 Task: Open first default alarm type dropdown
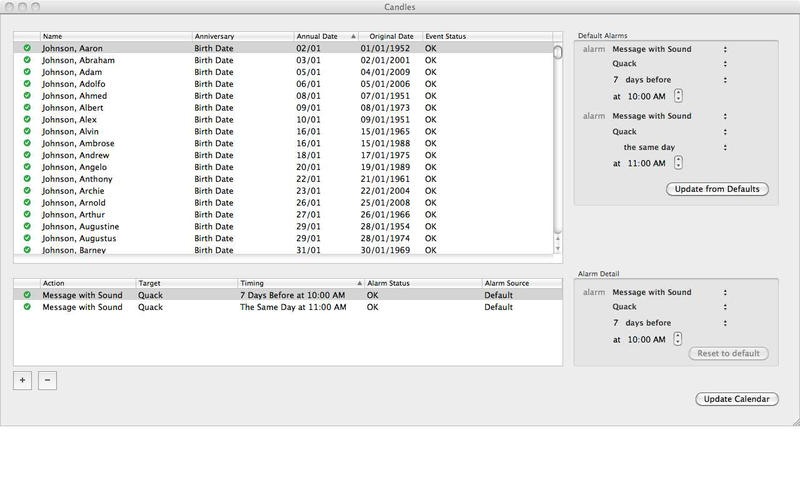668,49
